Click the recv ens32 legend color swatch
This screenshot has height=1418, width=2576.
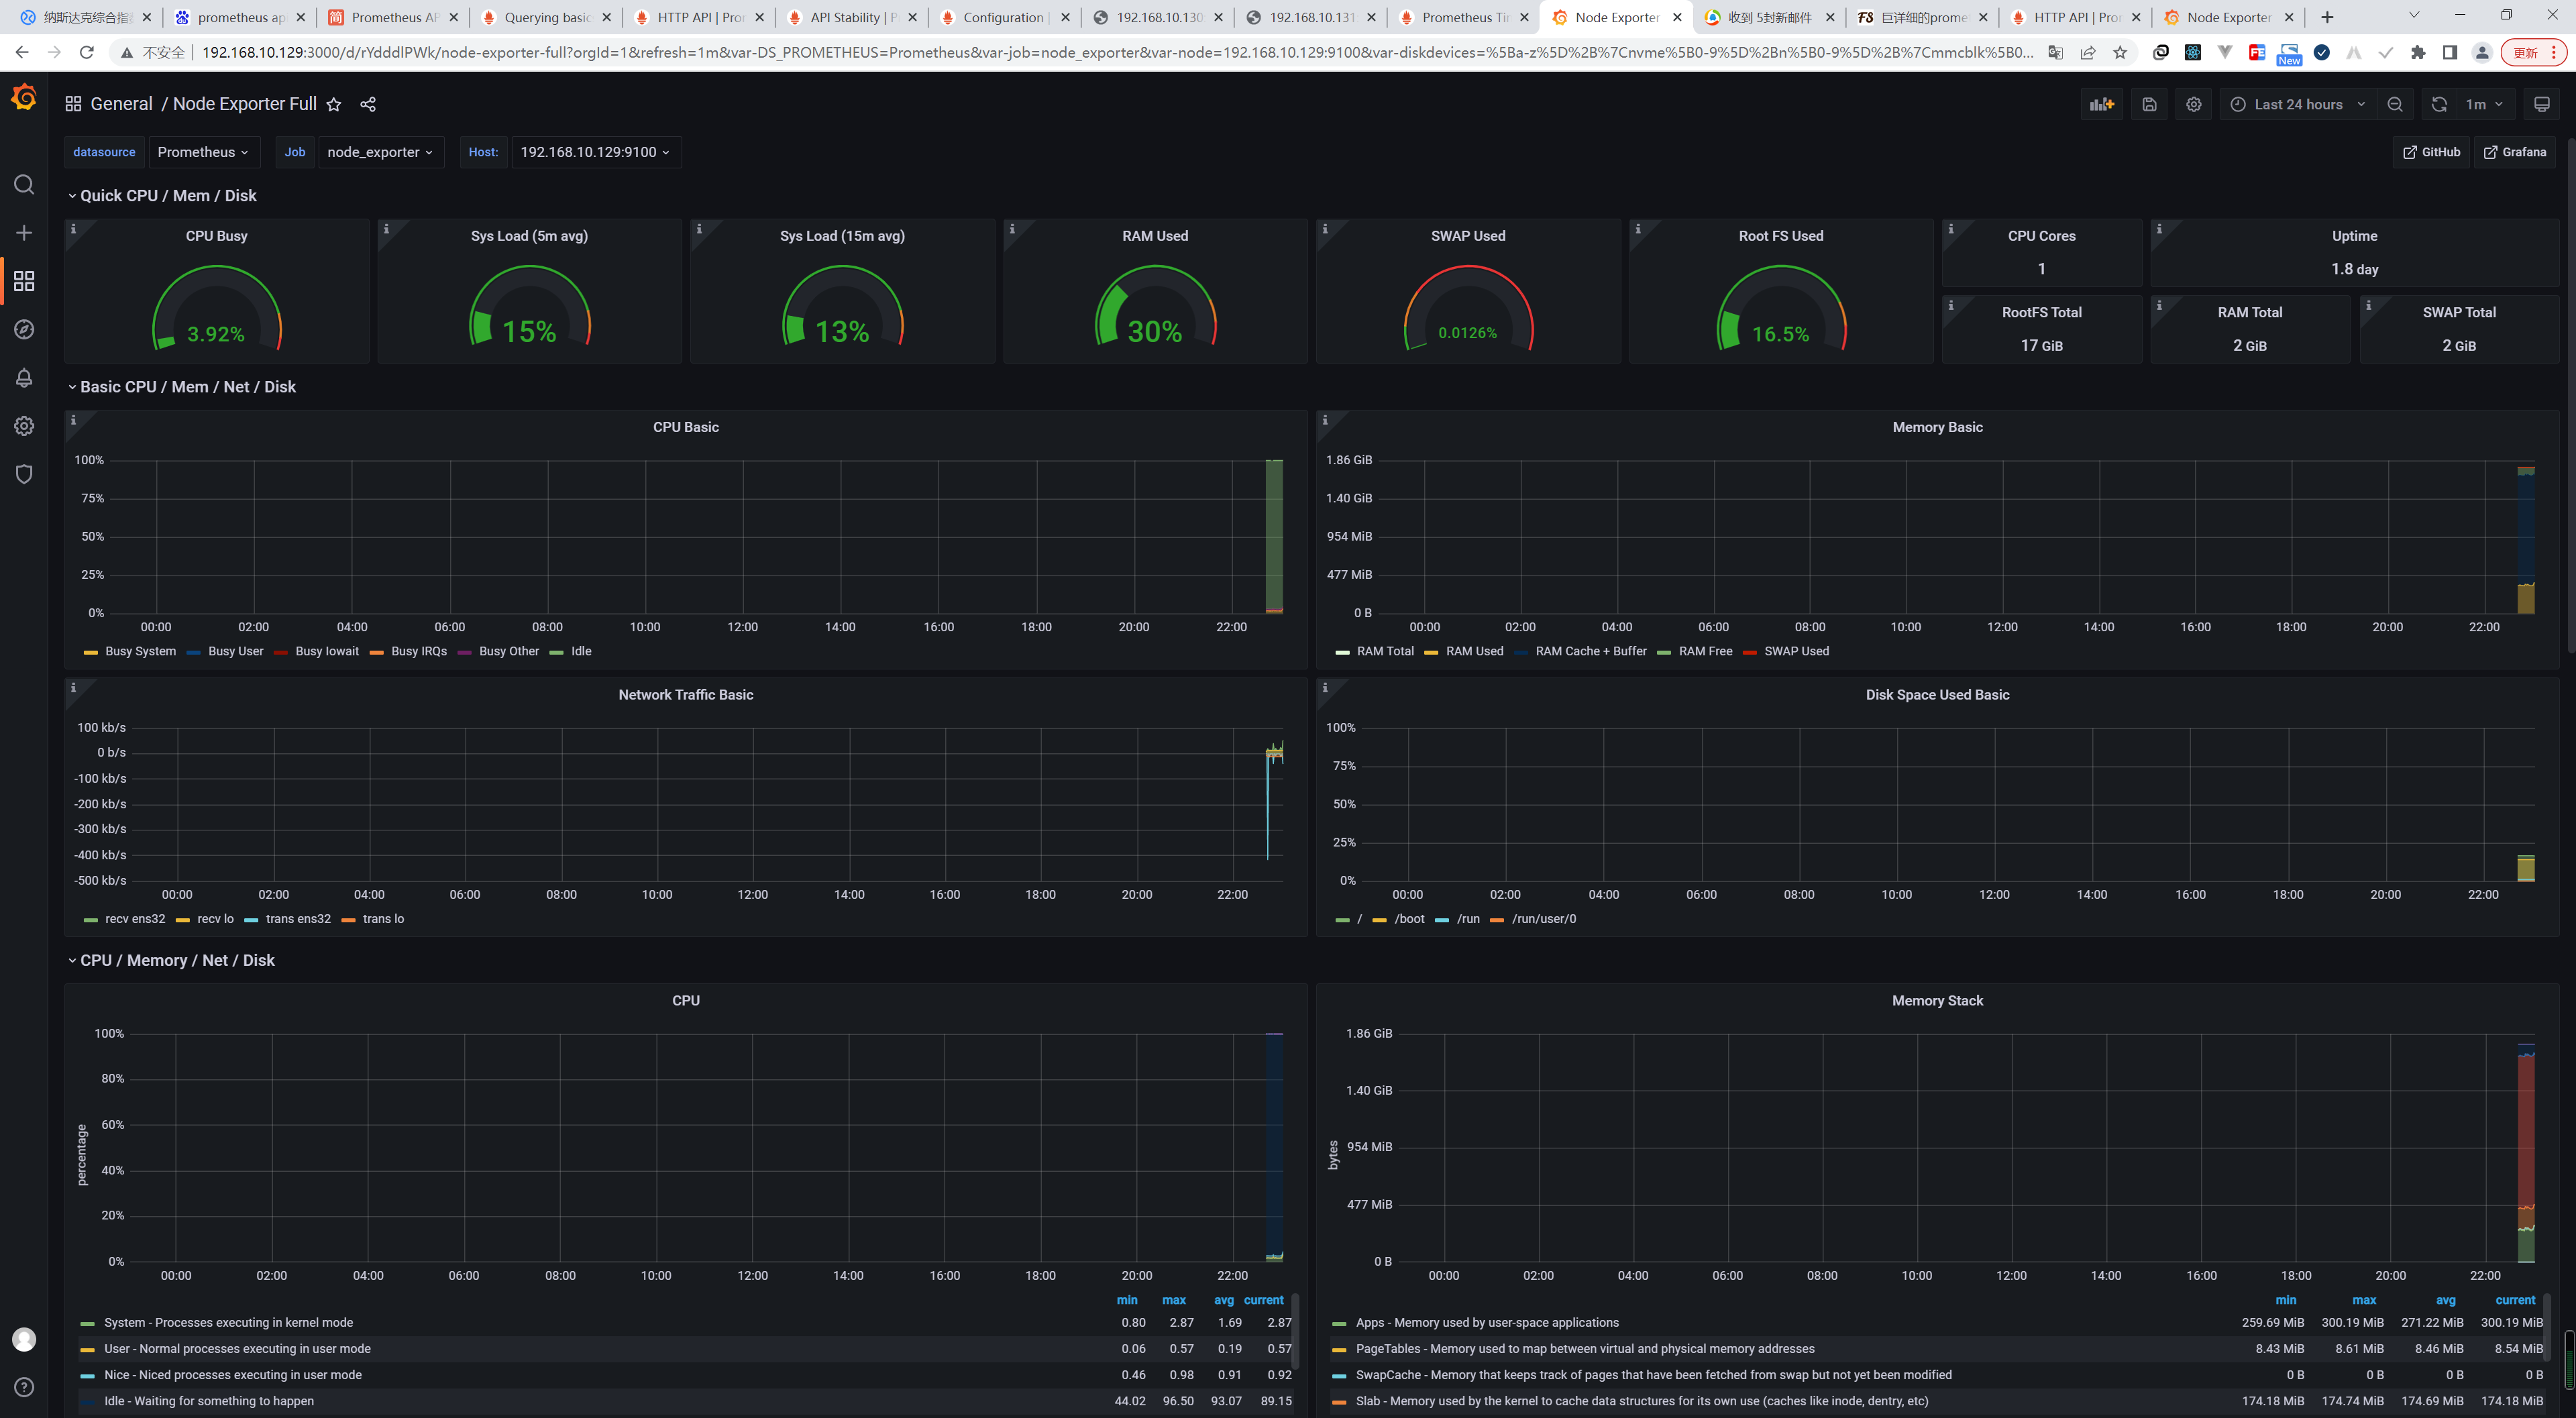(91, 919)
